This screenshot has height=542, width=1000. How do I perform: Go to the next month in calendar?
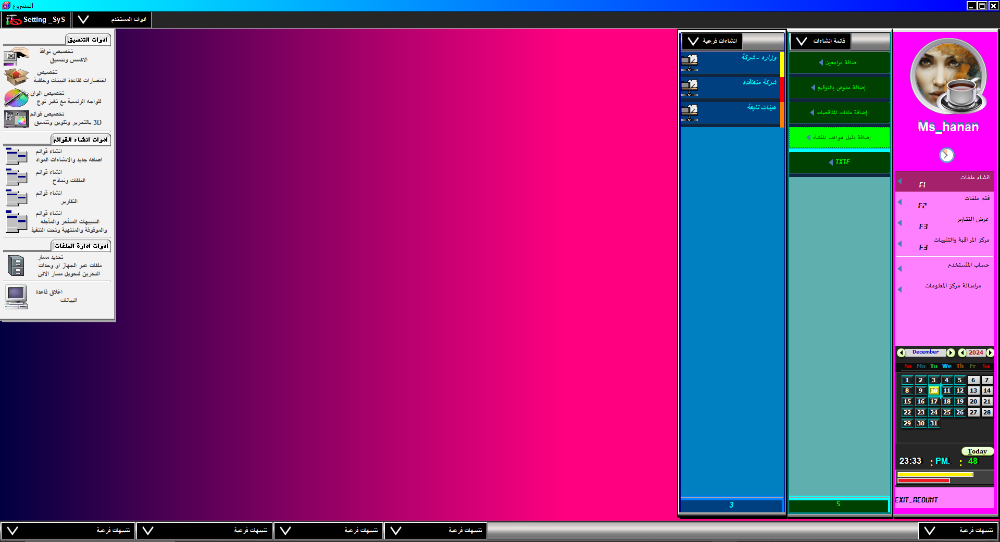click(949, 352)
